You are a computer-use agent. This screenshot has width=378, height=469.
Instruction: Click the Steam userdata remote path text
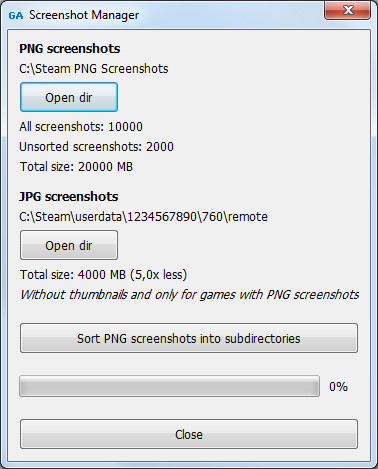143,217
